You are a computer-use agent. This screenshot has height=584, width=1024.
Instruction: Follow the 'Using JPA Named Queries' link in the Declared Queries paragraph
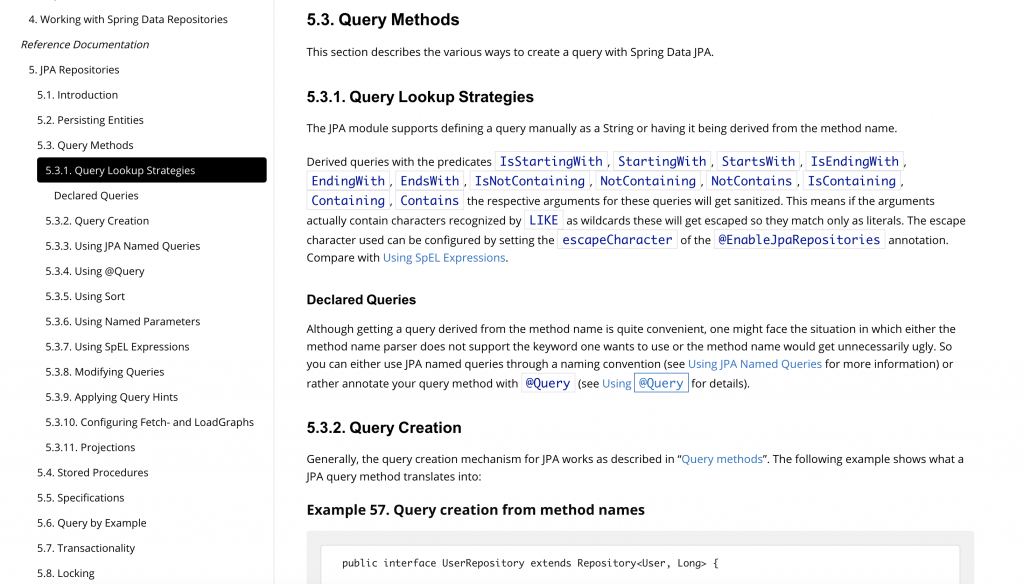pyautogui.click(x=755, y=364)
